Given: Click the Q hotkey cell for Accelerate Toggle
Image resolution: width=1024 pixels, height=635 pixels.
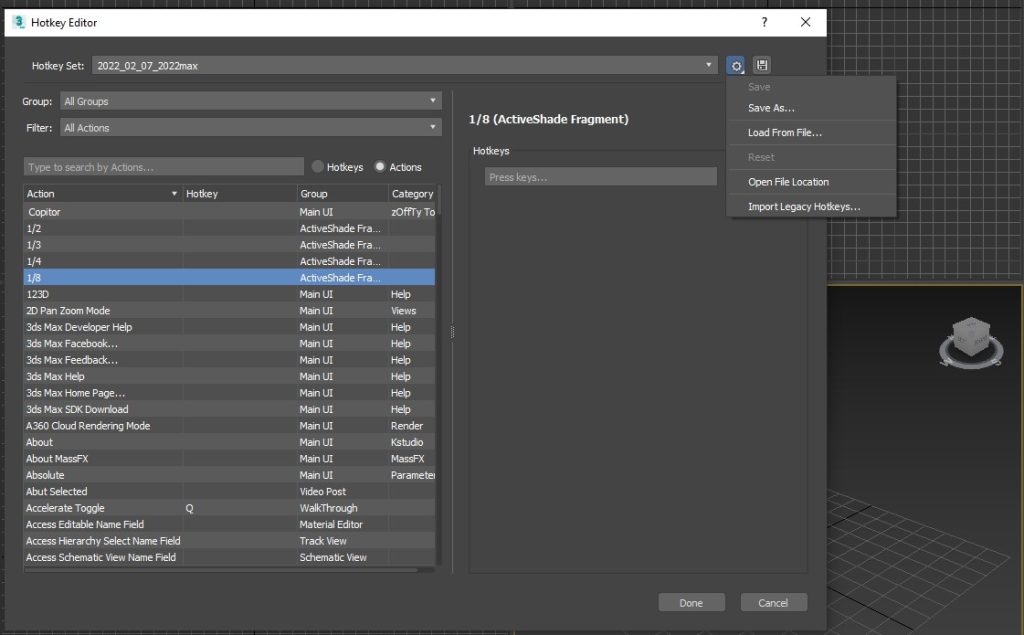Looking at the screenshot, I should [x=240, y=508].
